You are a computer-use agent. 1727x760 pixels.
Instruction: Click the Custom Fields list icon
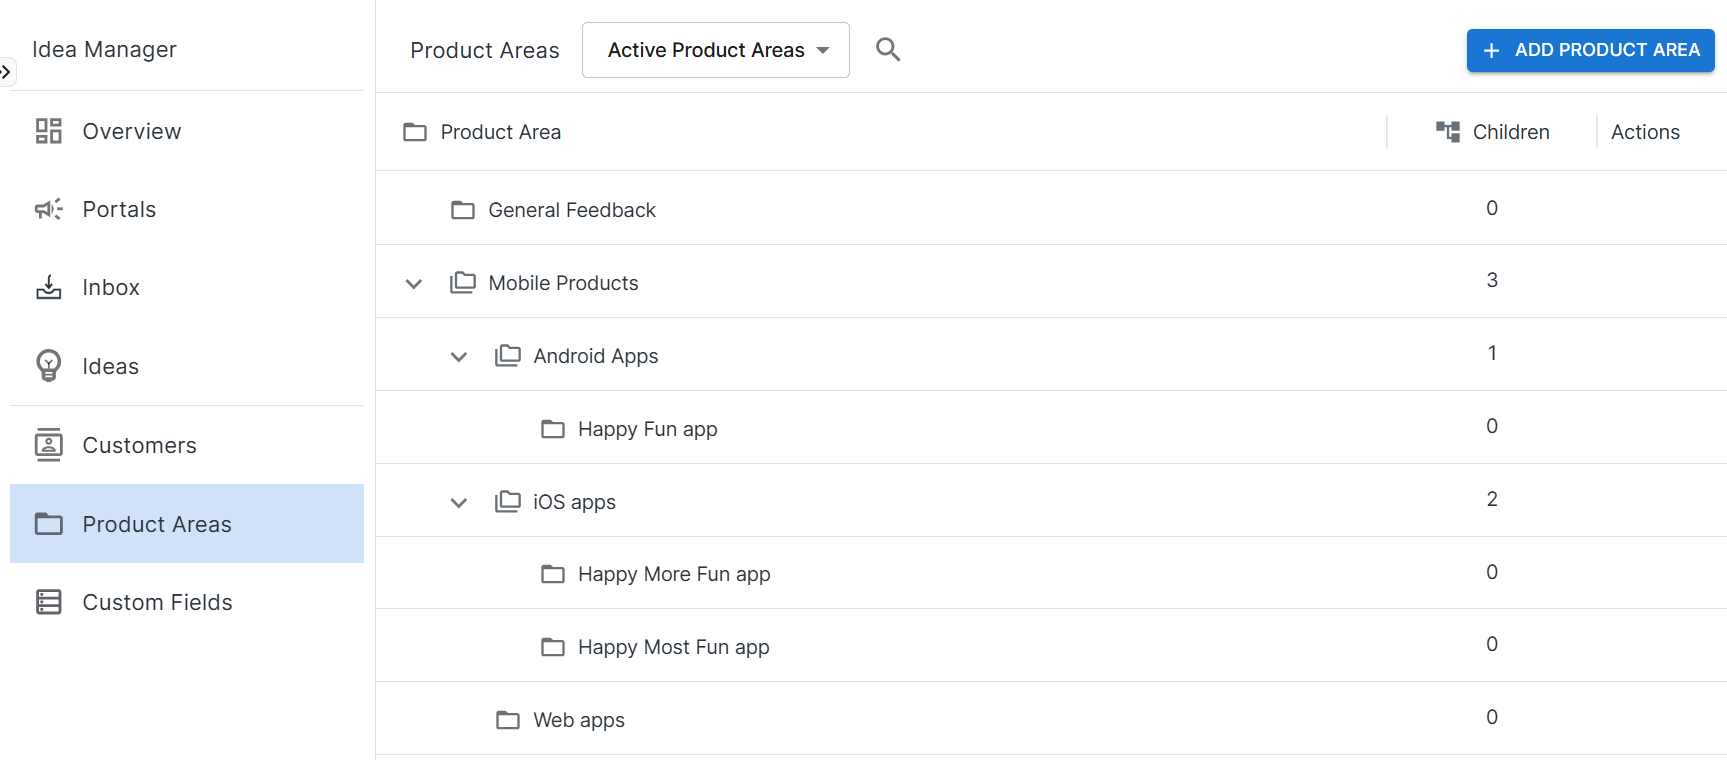49,602
